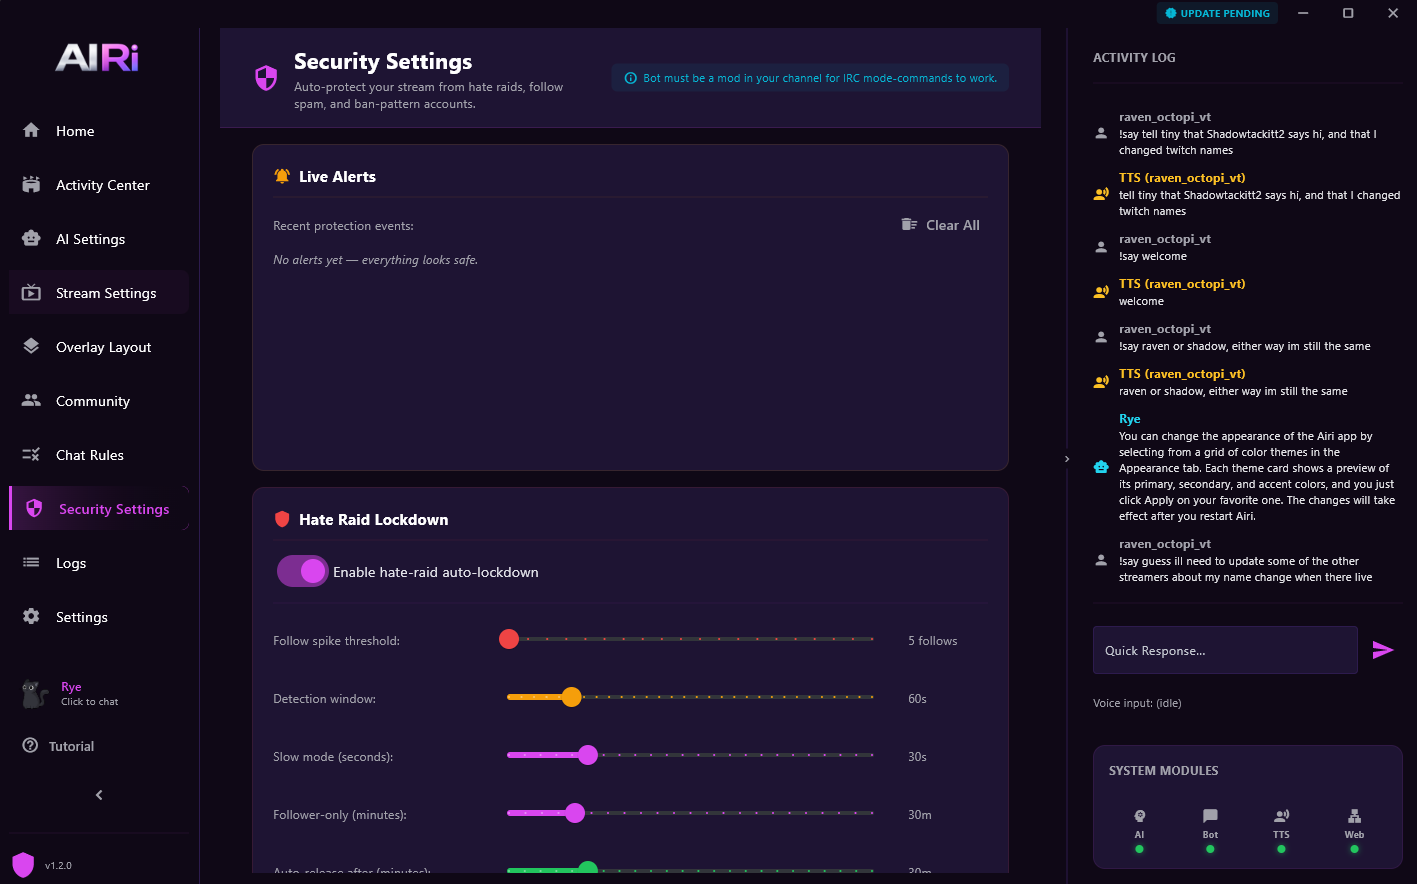
Task: Toggle the TTS module status indicator
Action: tap(1281, 849)
